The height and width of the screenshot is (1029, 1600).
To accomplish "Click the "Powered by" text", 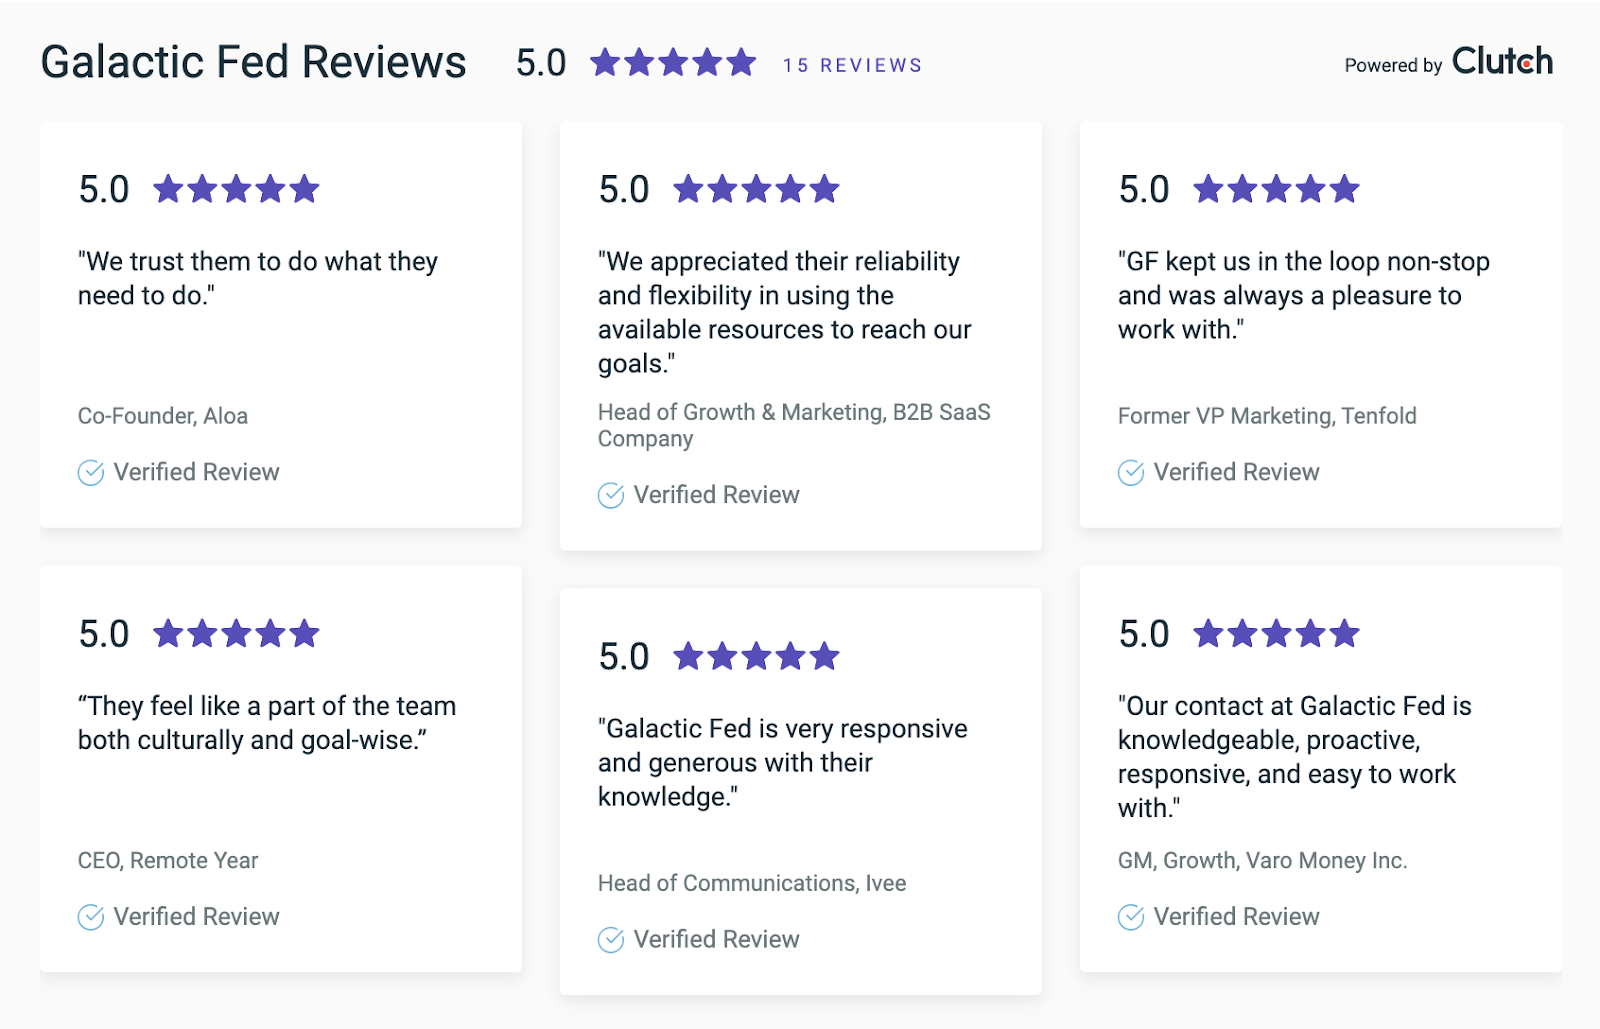I will [x=1393, y=66].
